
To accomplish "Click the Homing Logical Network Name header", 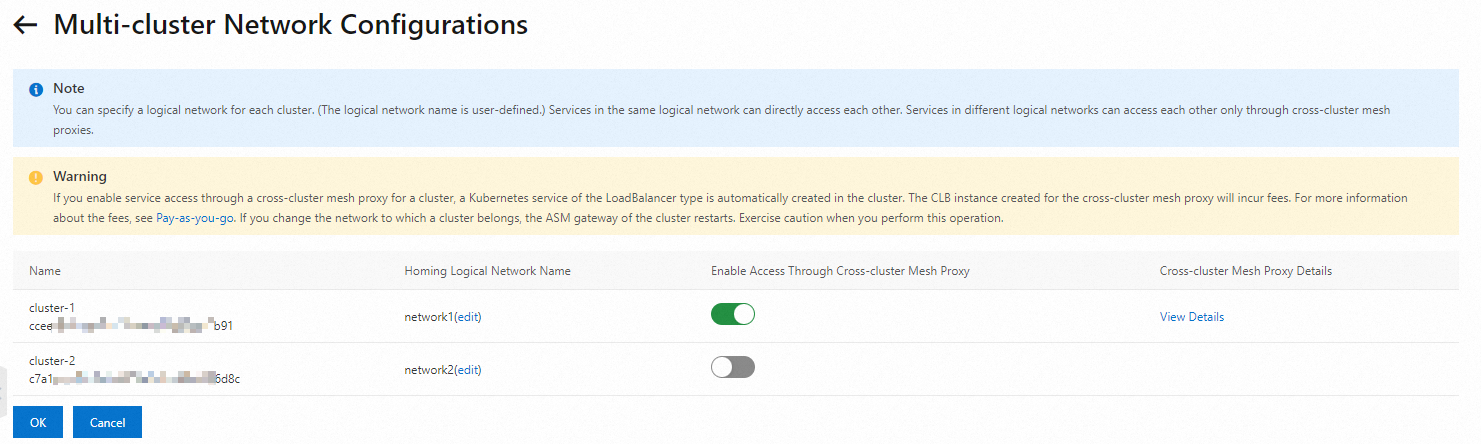I will [488, 271].
